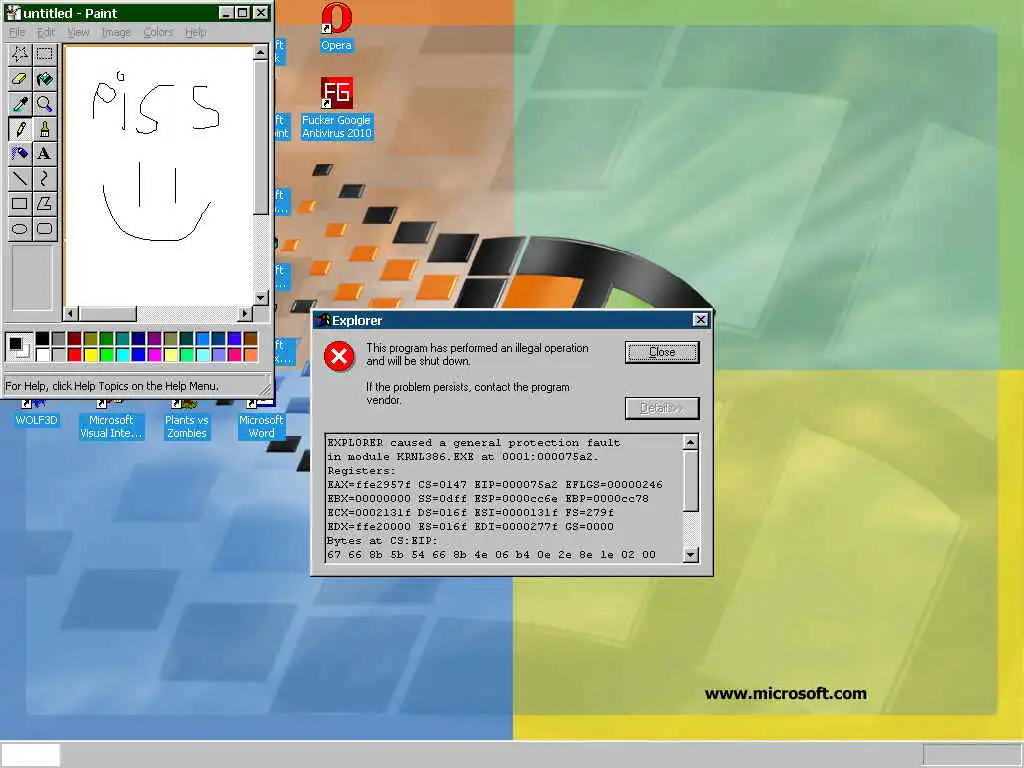
Task: Click Paint horizontal scroll right arrow
Action: pyautogui.click(x=245, y=313)
